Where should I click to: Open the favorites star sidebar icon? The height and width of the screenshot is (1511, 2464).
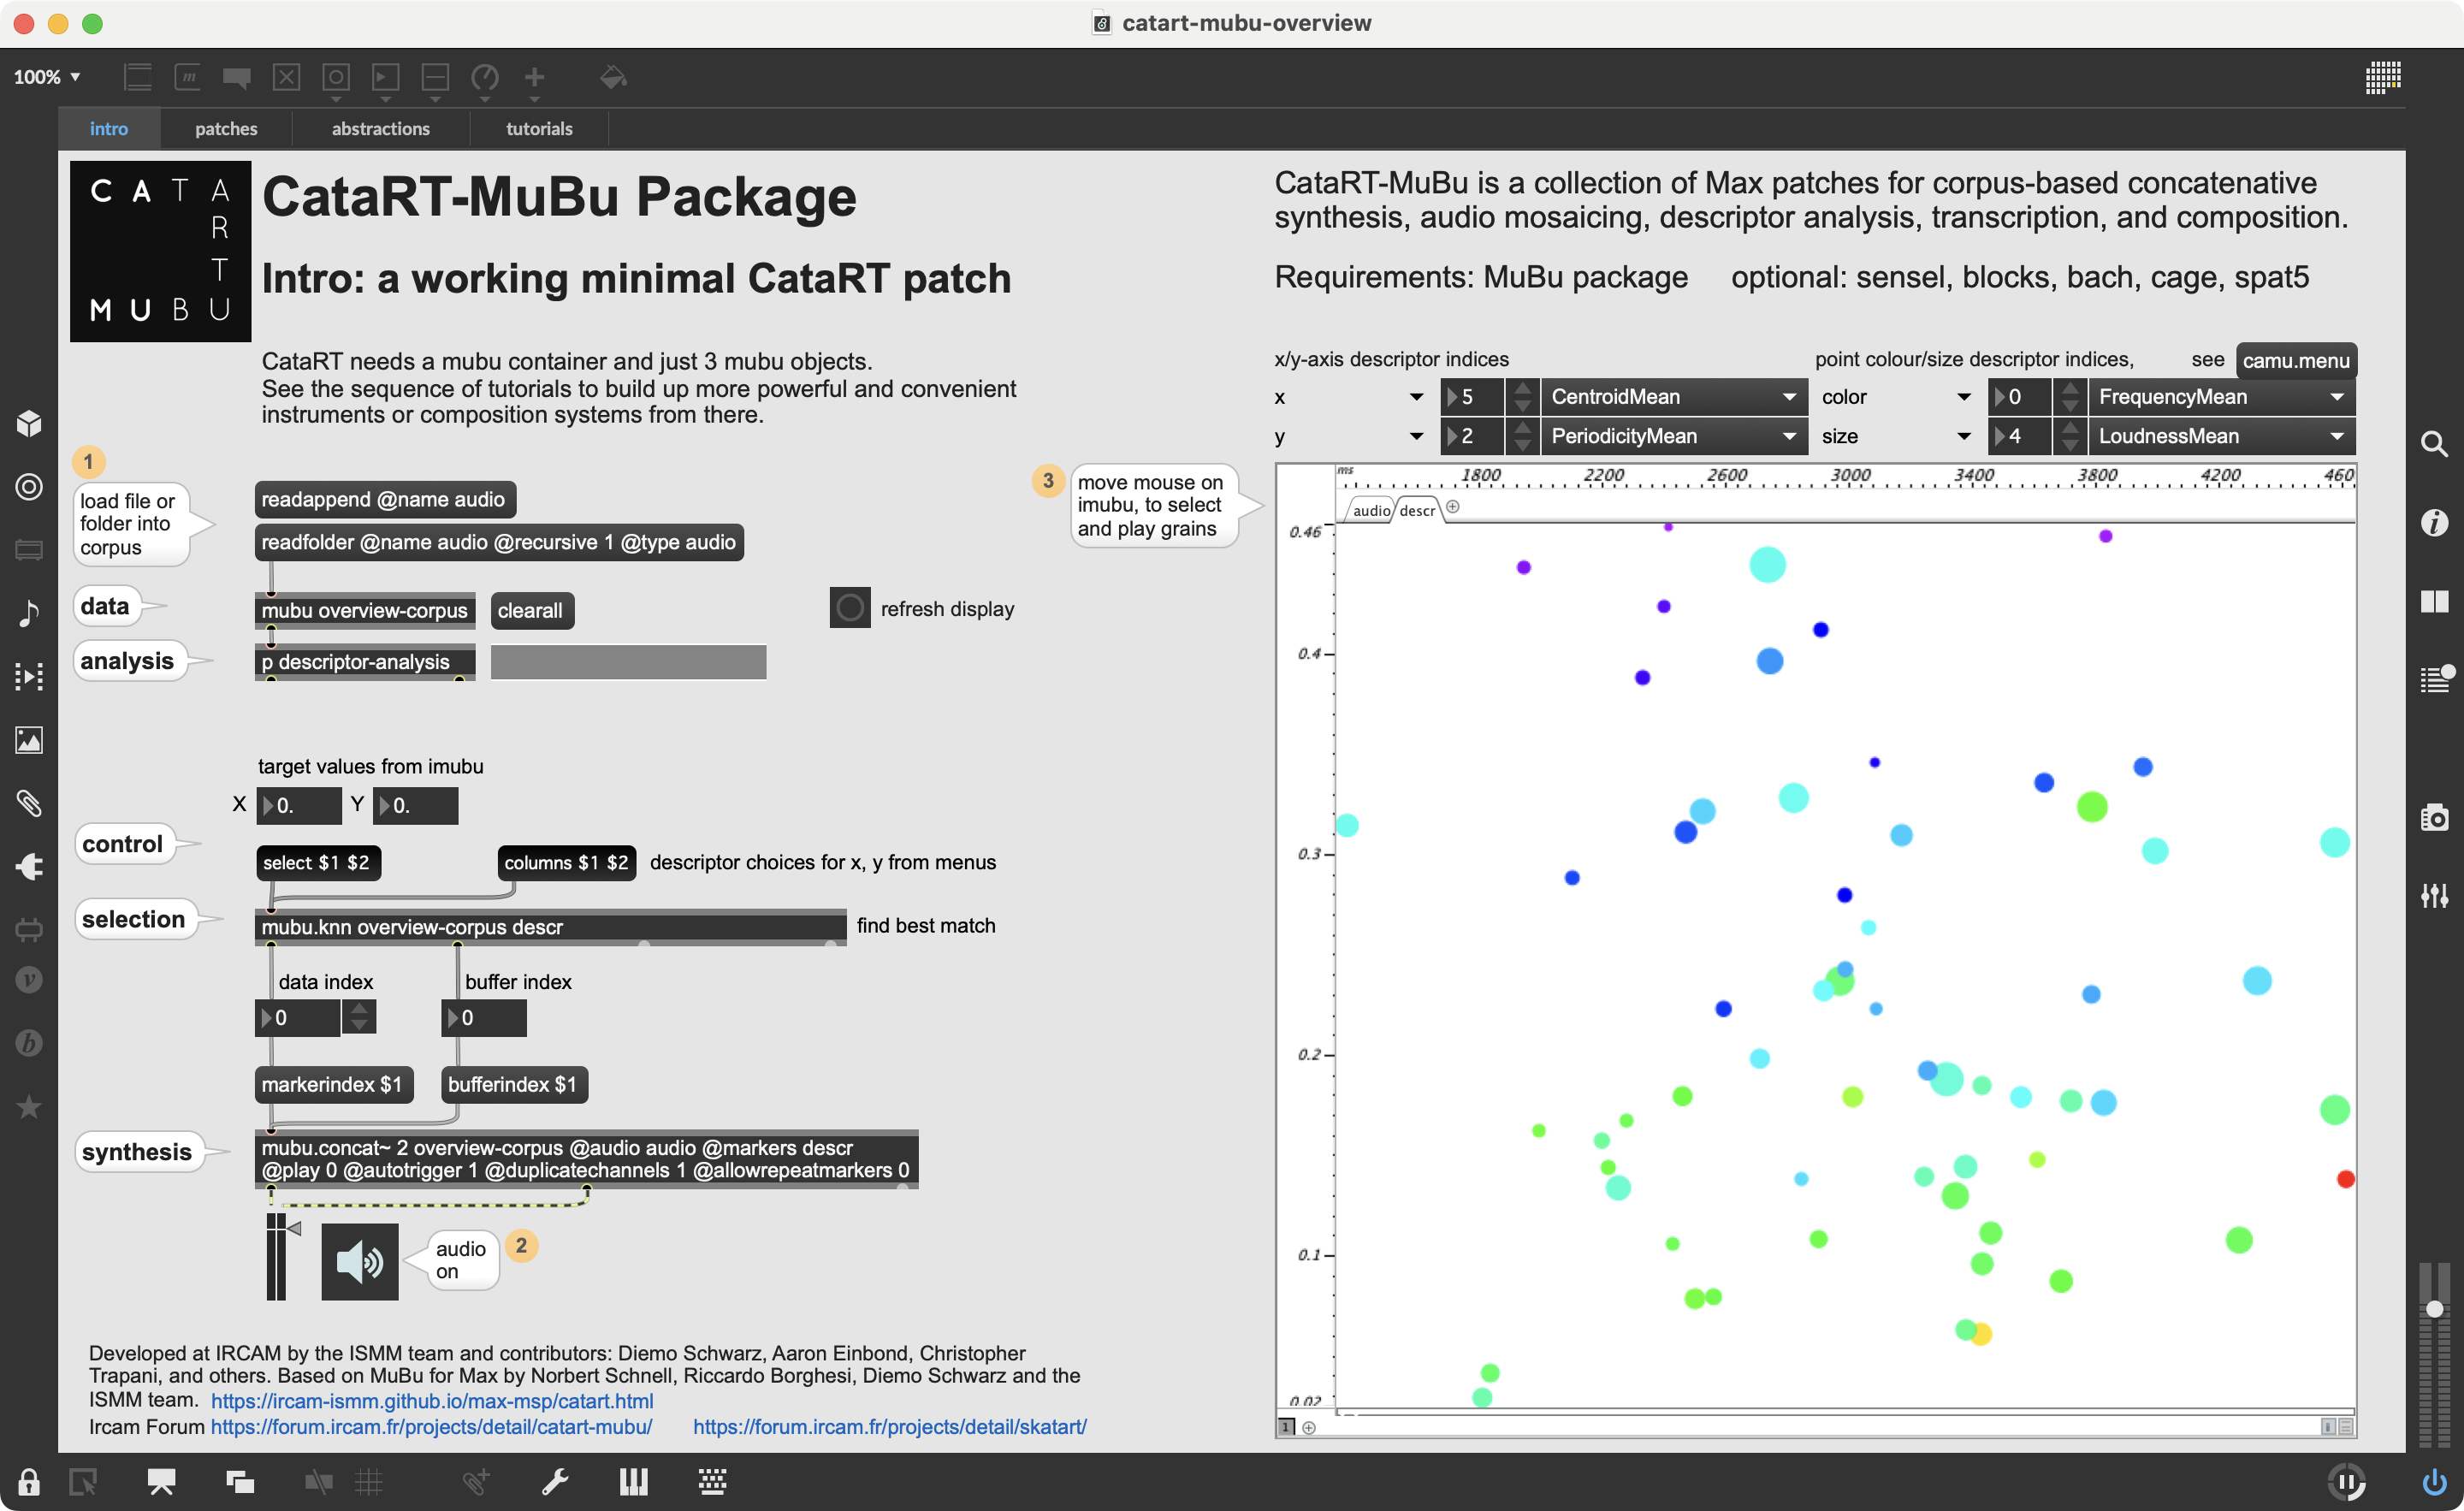coord(29,1106)
